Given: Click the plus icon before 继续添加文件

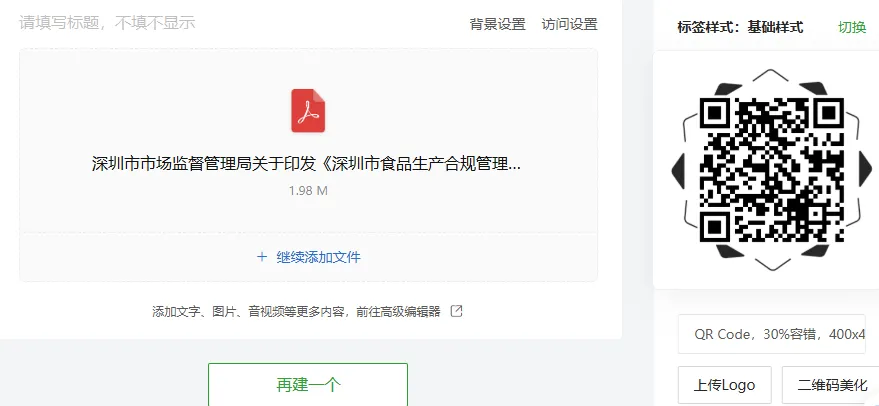Looking at the screenshot, I should (x=262, y=257).
